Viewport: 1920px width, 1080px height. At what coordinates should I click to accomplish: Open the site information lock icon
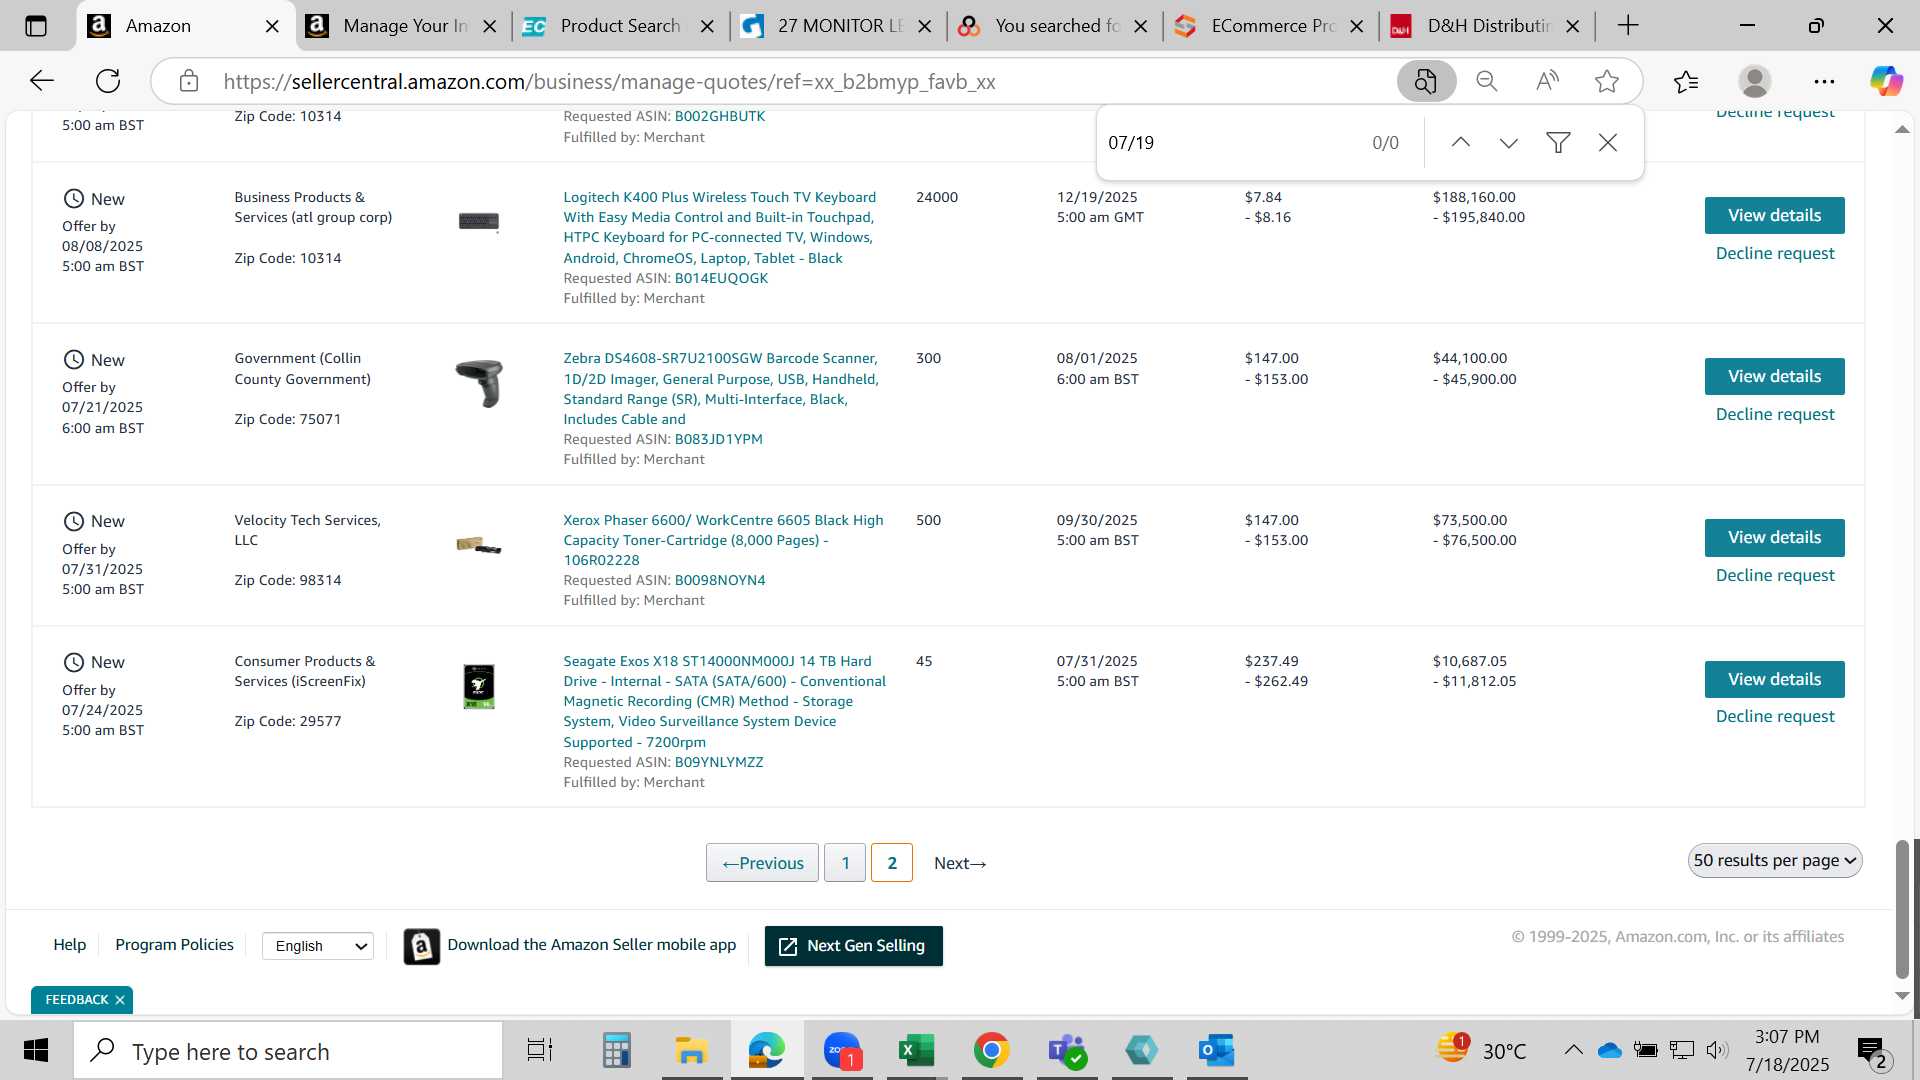tap(189, 81)
